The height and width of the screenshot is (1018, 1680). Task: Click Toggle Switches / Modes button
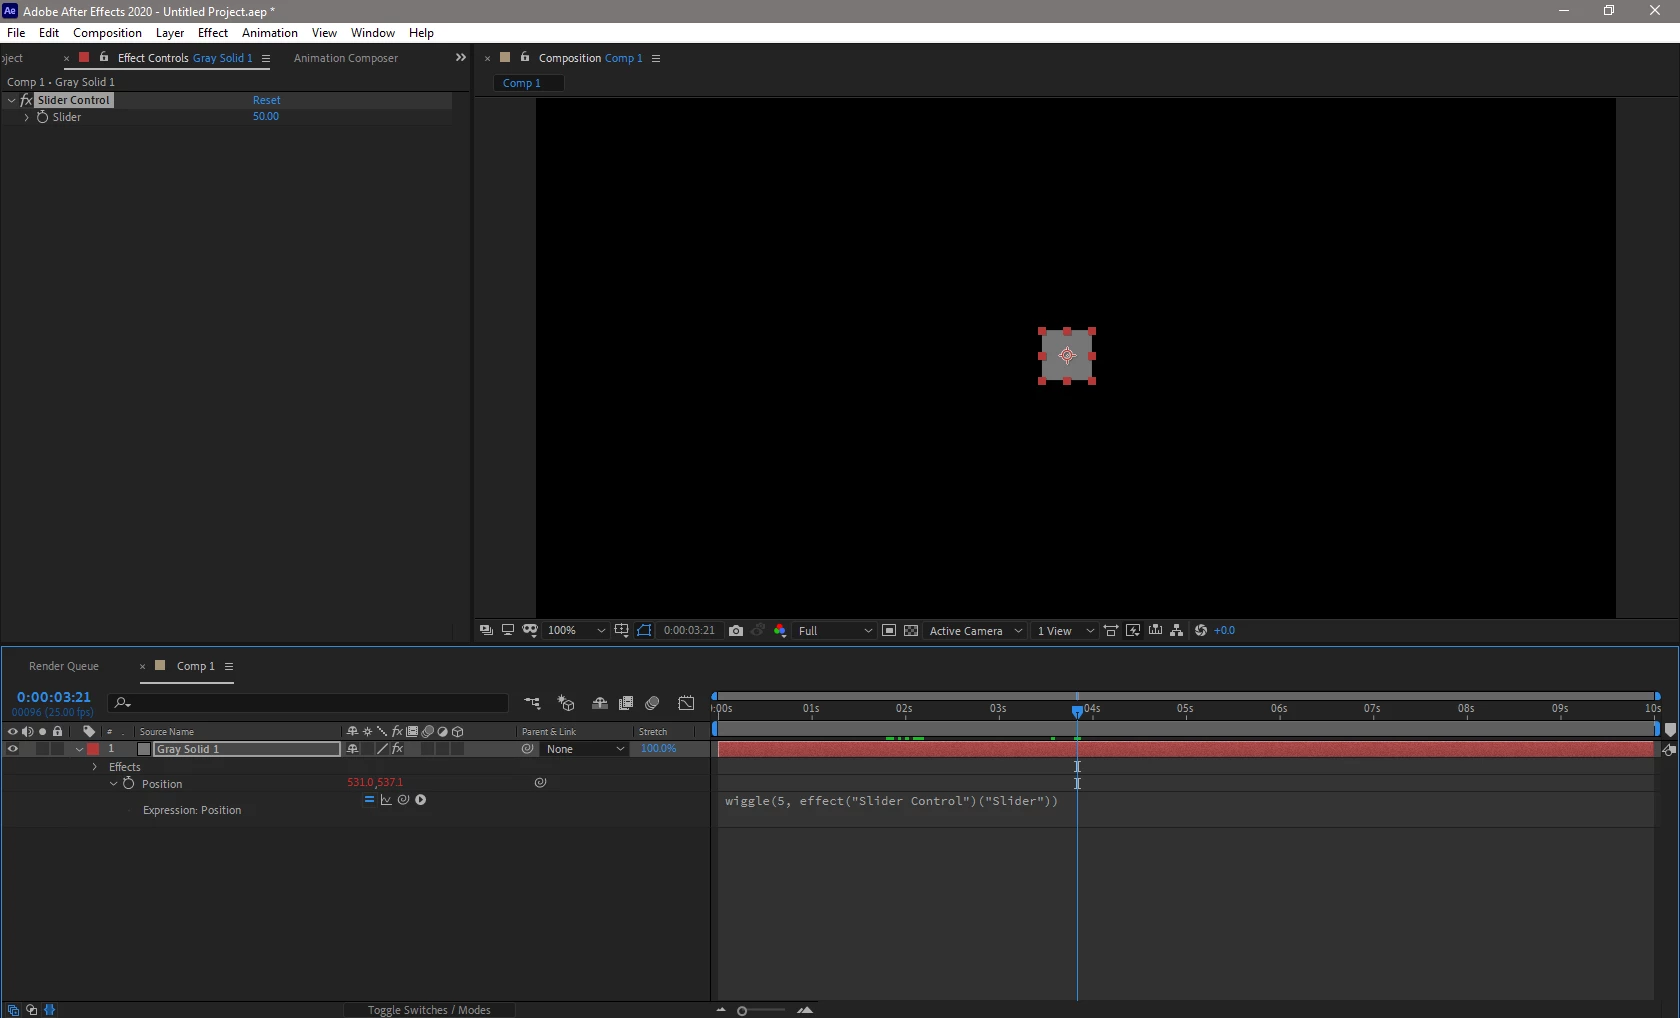(x=429, y=1010)
